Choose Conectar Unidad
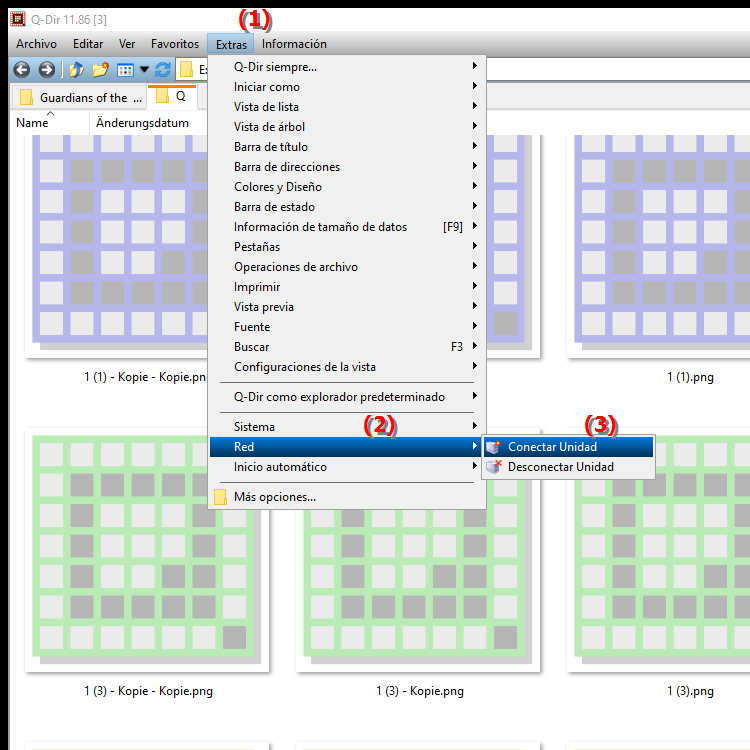 569,447
